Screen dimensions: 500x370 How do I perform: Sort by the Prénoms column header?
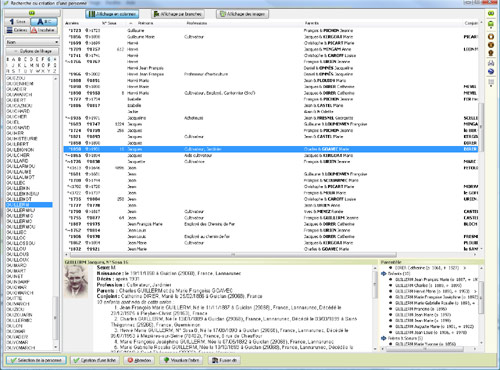(x=145, y=23)
